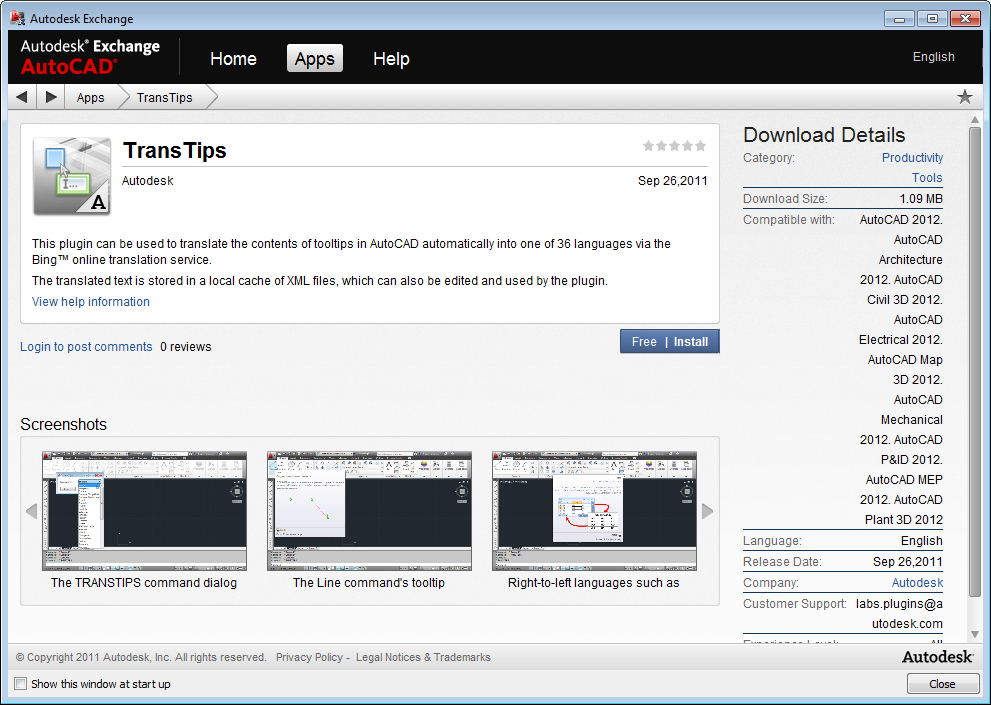Click Login to post comments link
Image resolution: width=991 pixels, height=705 pixels.
point(86,347)
